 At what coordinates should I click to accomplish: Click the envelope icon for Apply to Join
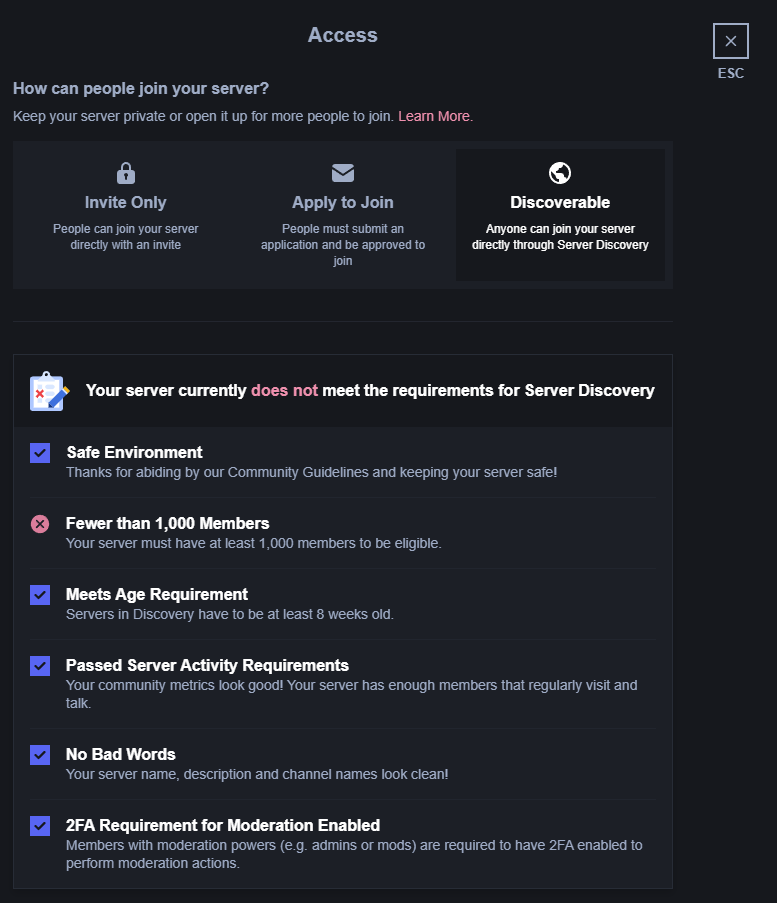pyautogui.click(x=343, y=173)
